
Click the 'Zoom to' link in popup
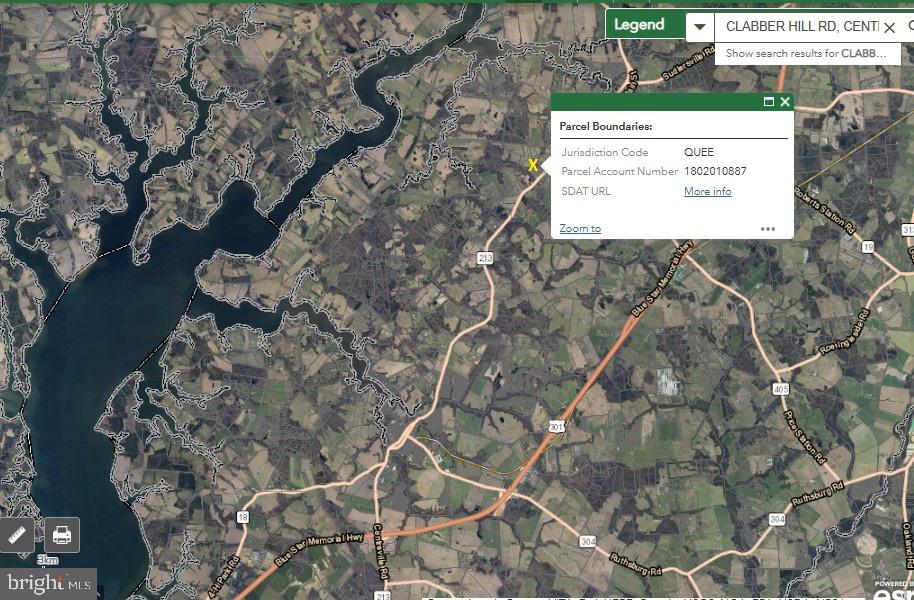tap(580, 228)
